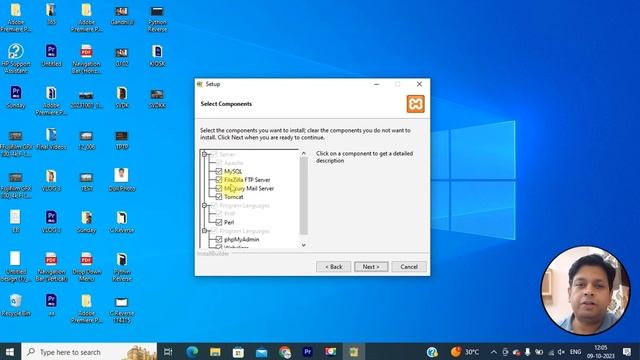
Task: Select 'Tomcat' tree label
Action: click(233, 197)
